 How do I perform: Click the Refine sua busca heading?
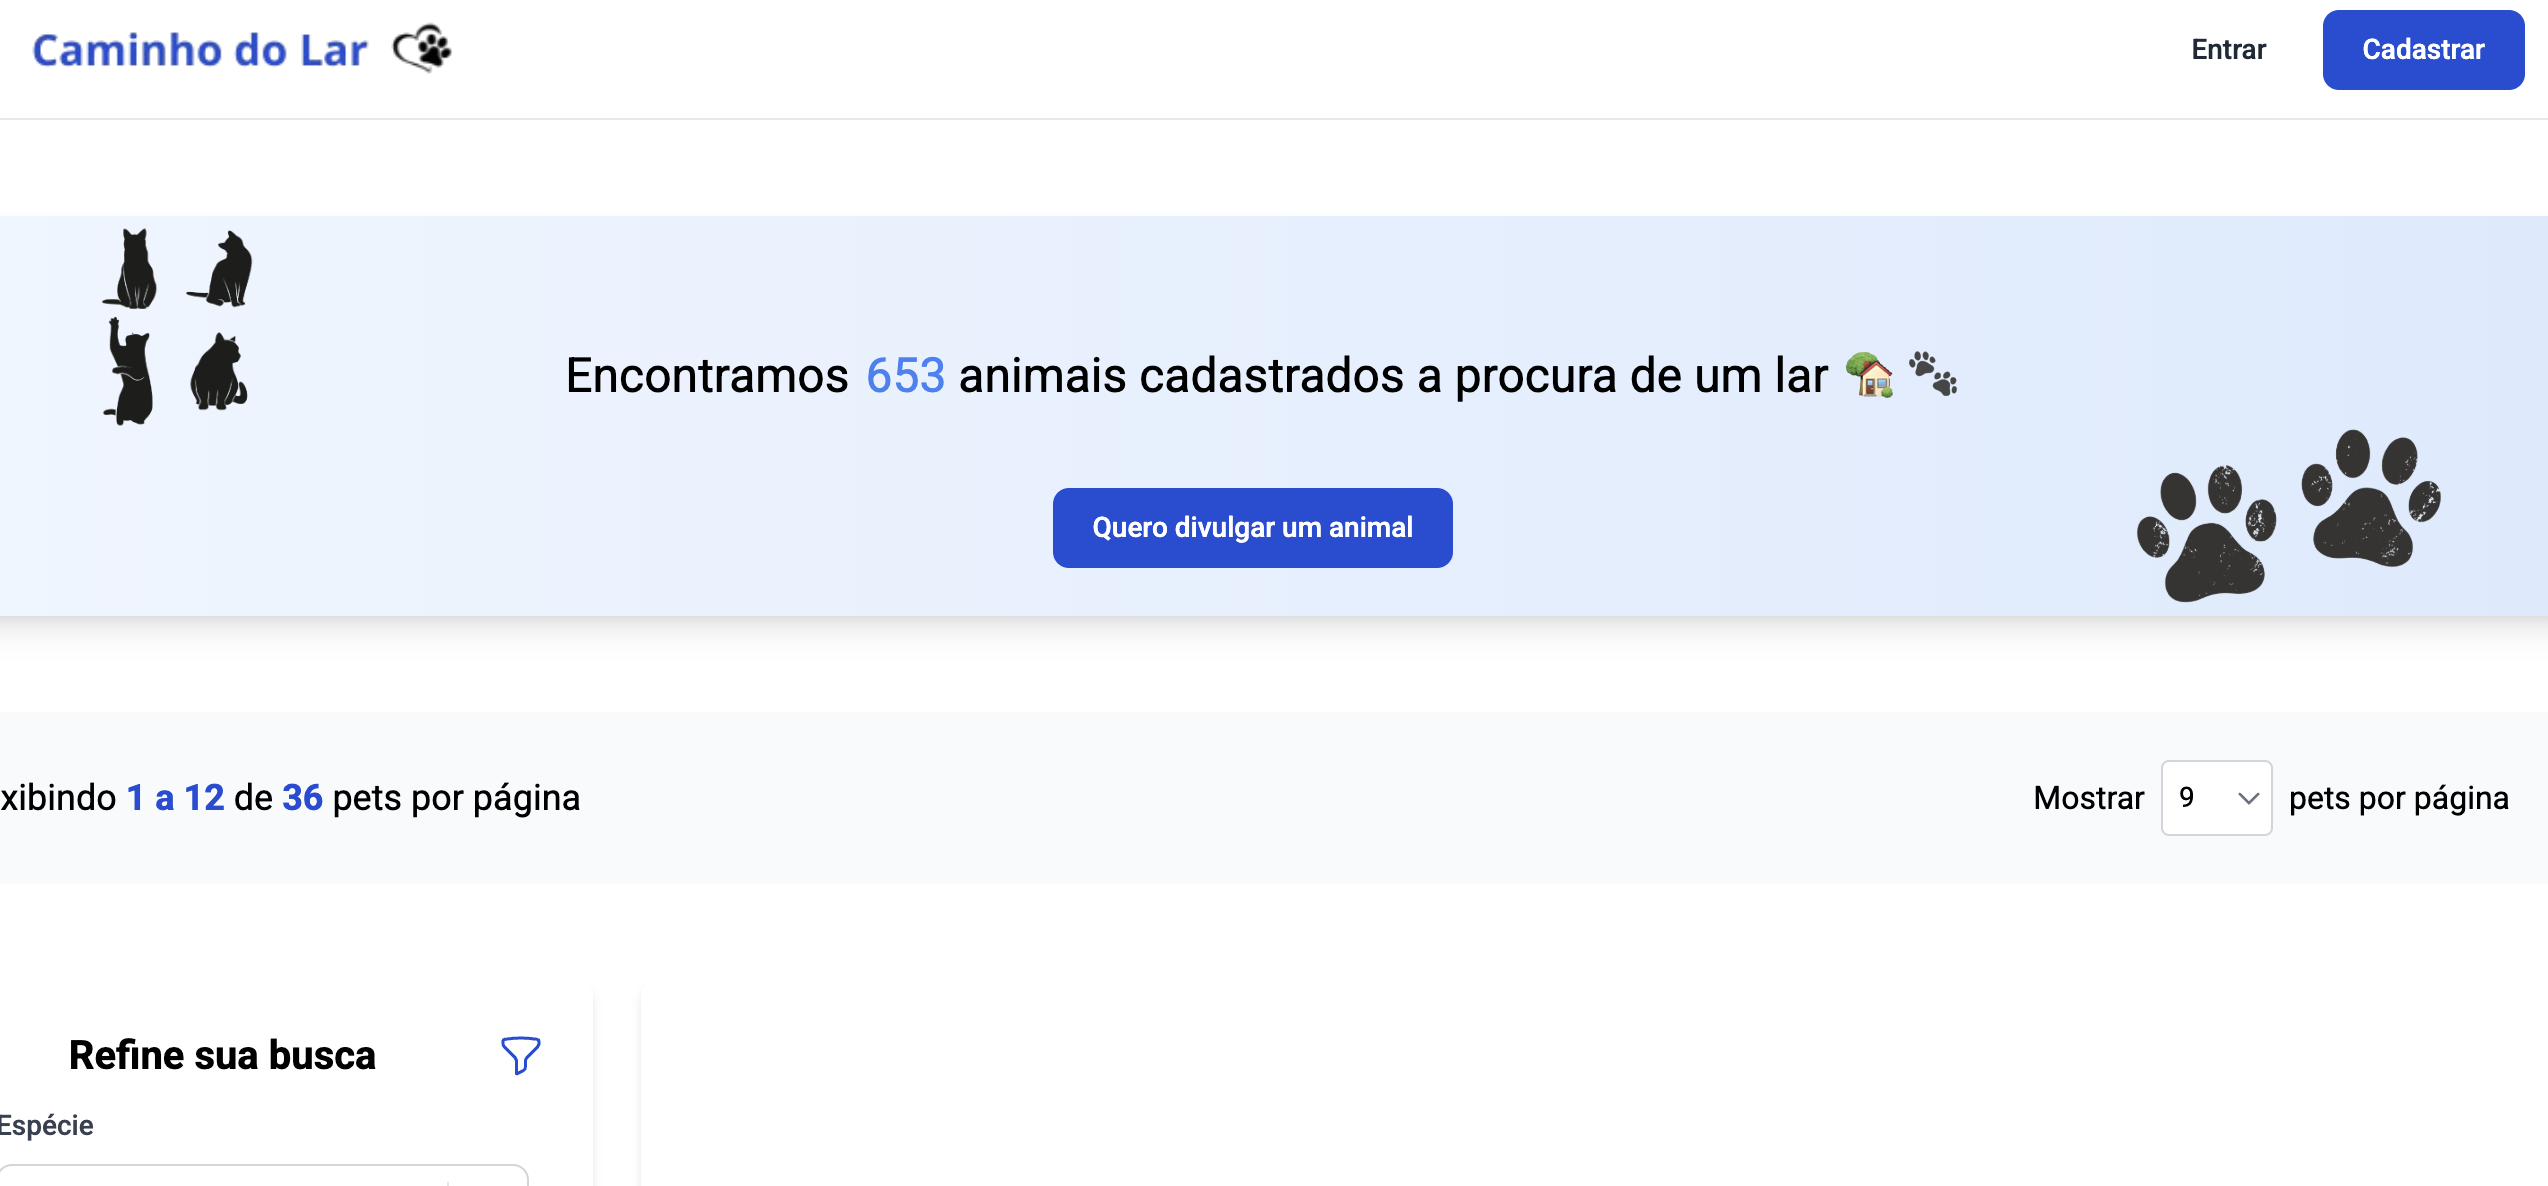222,1055
